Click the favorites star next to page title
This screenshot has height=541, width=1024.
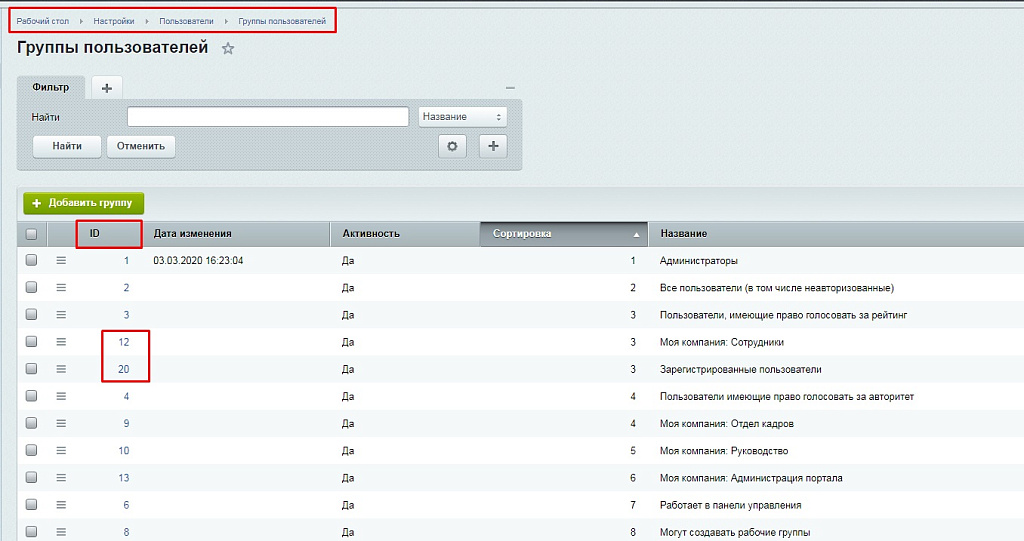tap(228, 49)
